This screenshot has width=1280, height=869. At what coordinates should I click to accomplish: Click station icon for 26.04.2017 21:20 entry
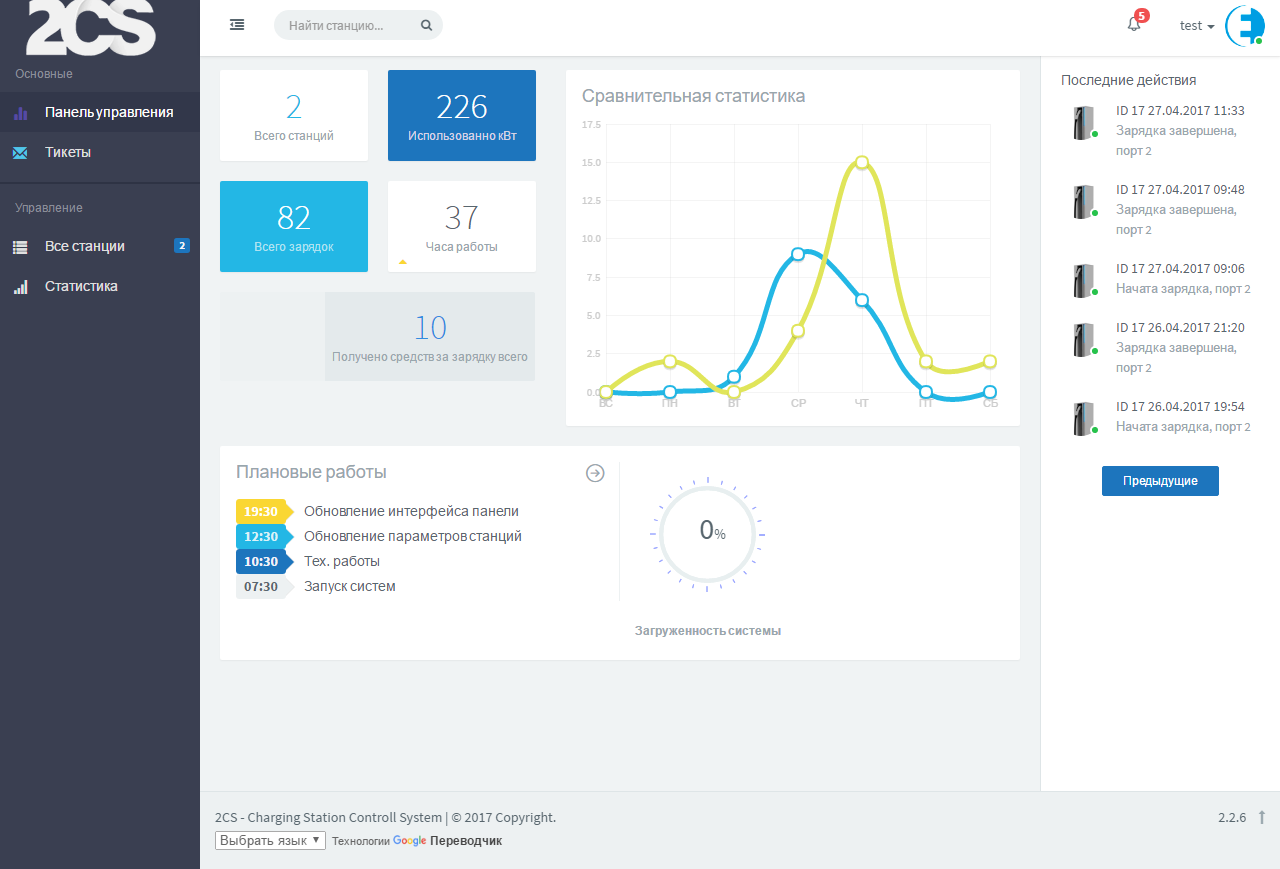tap(1085, 340)
